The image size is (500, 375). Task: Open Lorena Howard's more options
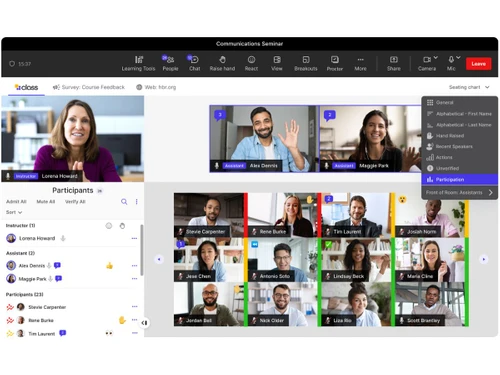pyautogui.click(x=134, y=238)
